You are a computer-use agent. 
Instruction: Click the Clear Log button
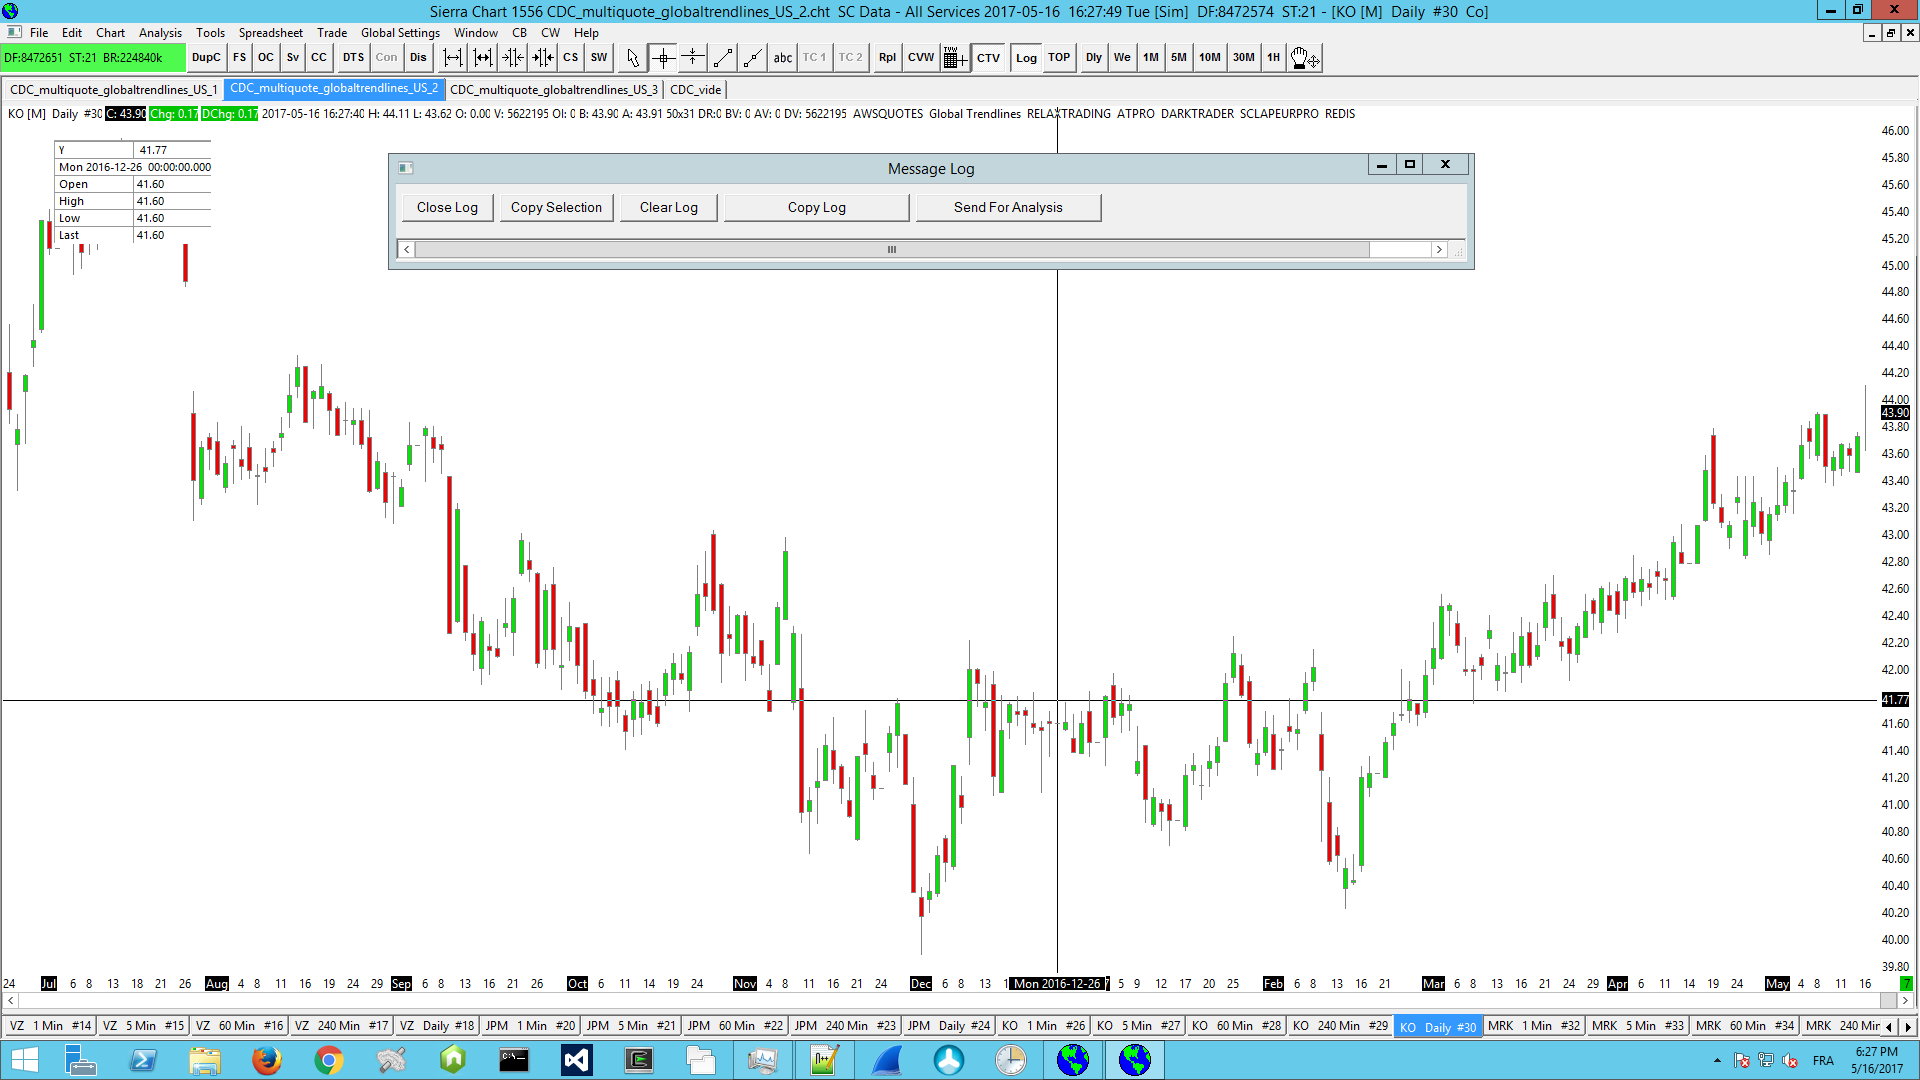pos(668,208)
